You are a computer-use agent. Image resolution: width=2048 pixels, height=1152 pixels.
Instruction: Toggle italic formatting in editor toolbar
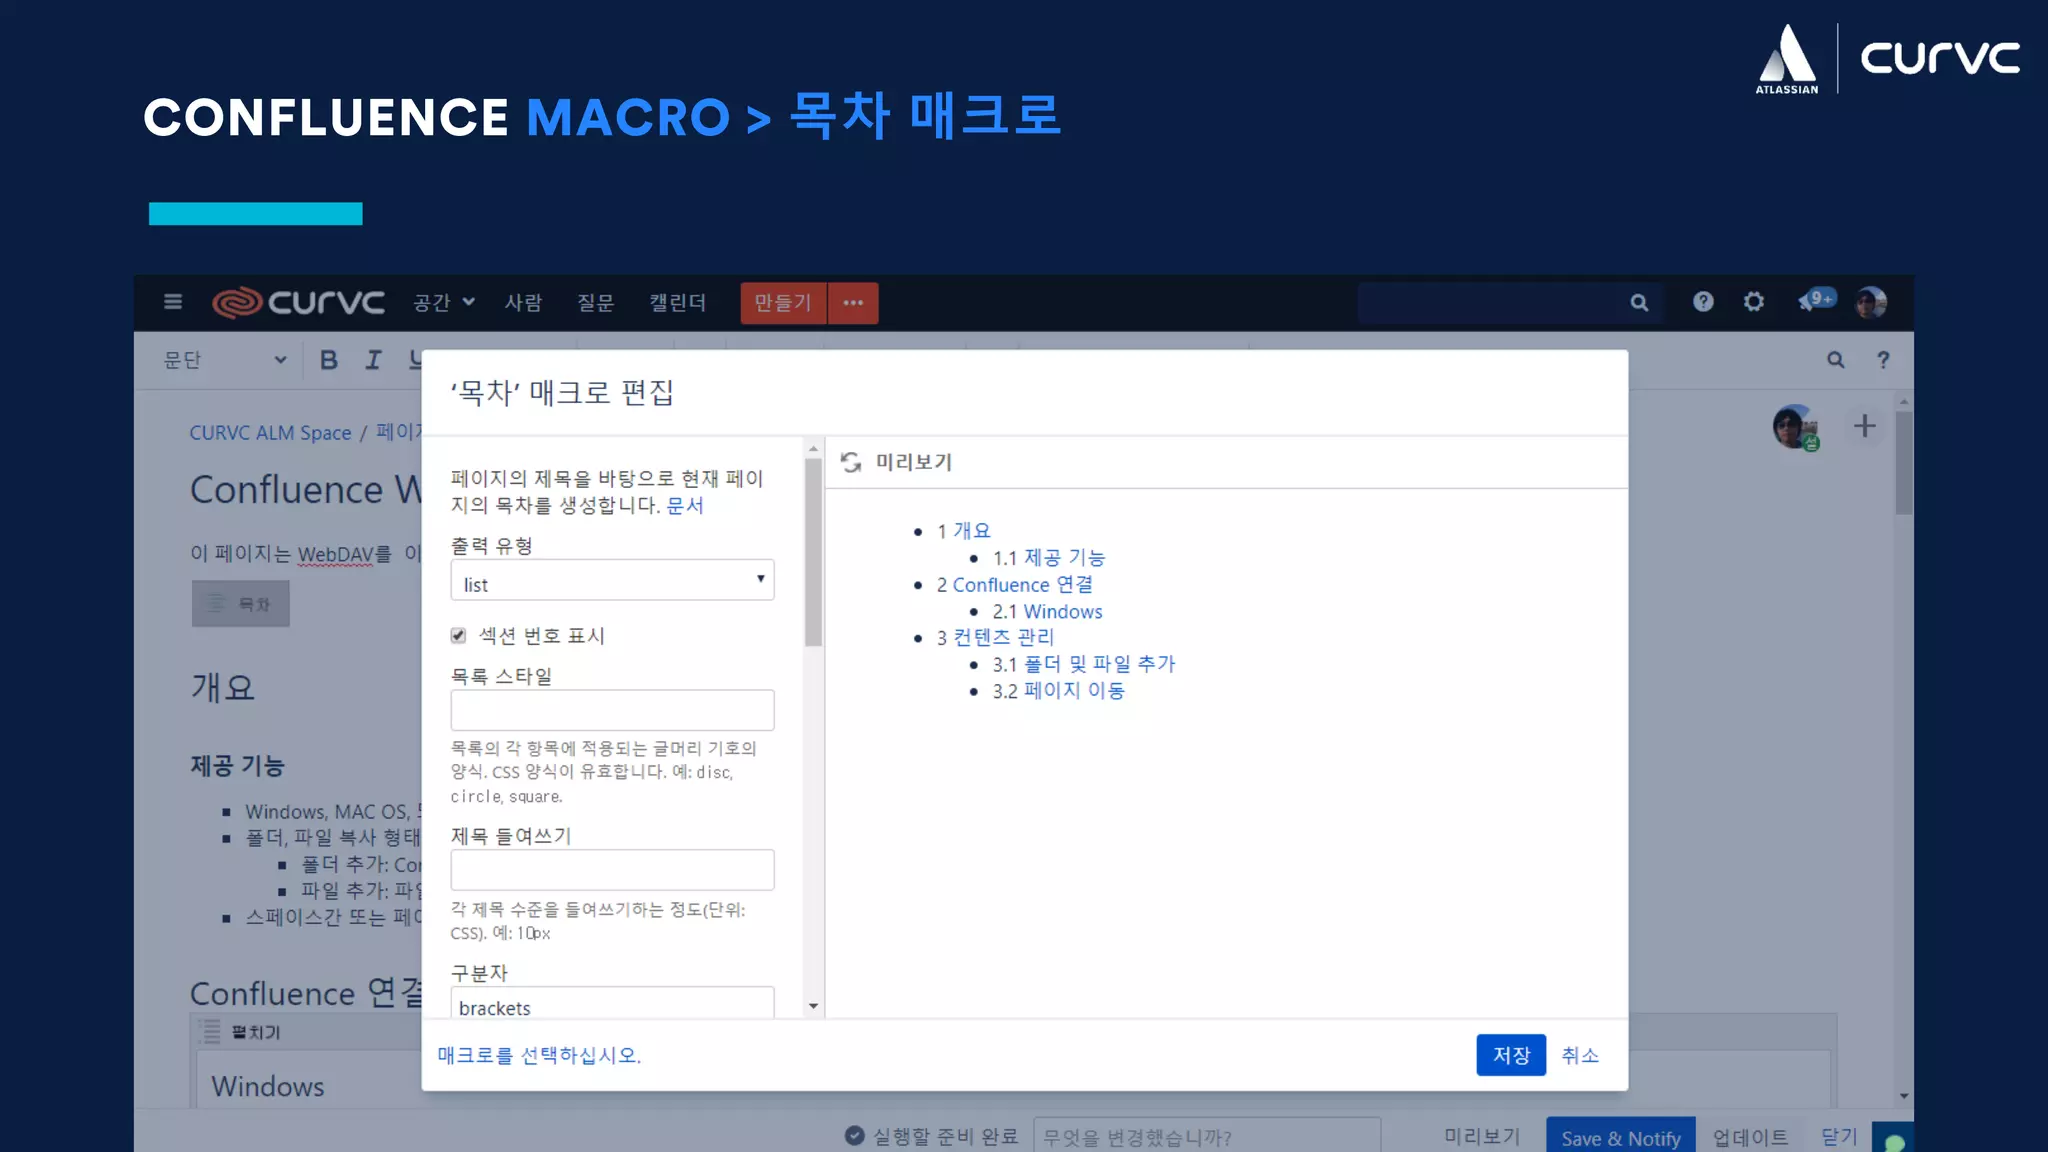(373, 360)
